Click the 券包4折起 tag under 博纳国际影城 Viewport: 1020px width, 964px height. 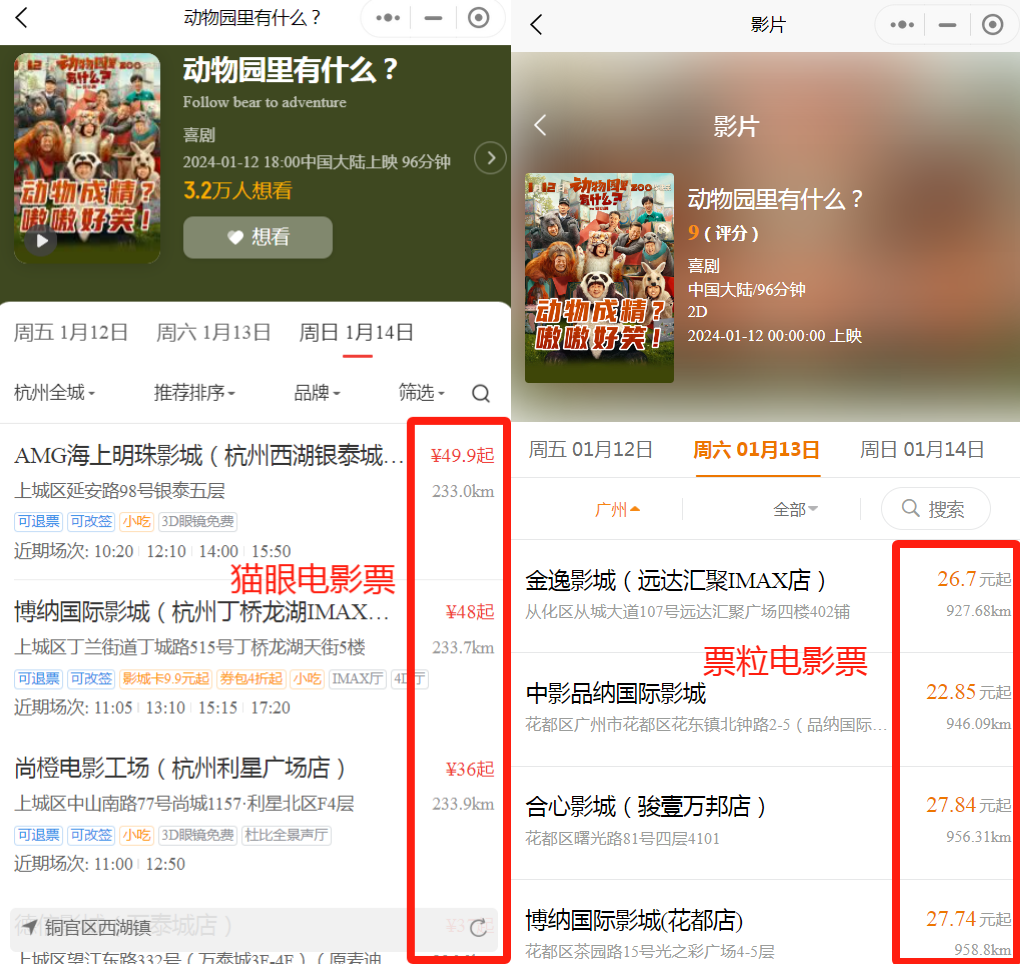(x=251, y=679)
